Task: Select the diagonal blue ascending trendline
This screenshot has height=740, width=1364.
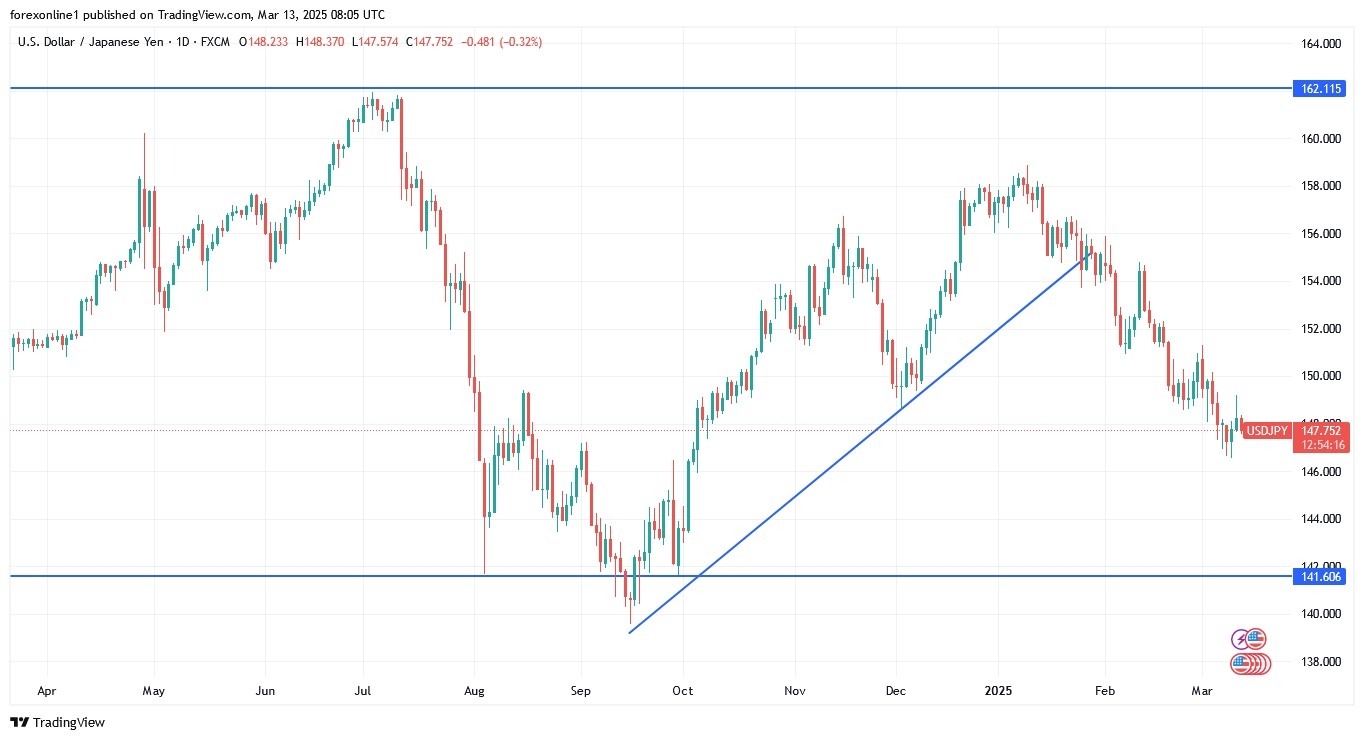Action: pos(860,443)
